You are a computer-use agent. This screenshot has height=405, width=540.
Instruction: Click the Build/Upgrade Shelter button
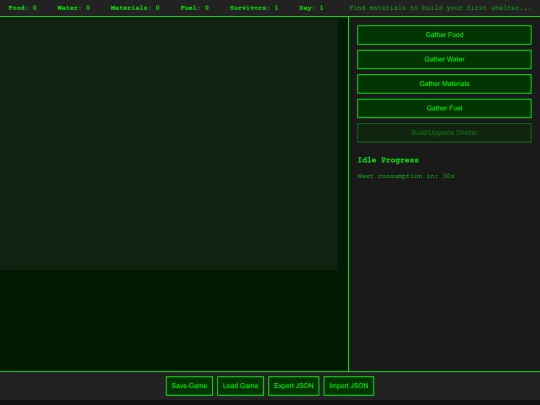[444, 133]
